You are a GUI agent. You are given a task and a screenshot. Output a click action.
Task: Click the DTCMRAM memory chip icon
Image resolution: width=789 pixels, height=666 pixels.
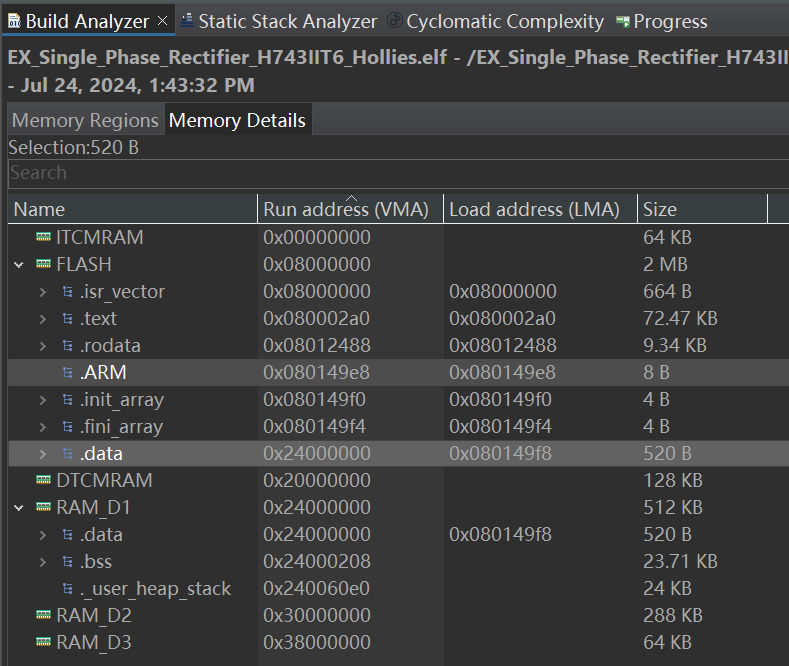pos(43,480)
